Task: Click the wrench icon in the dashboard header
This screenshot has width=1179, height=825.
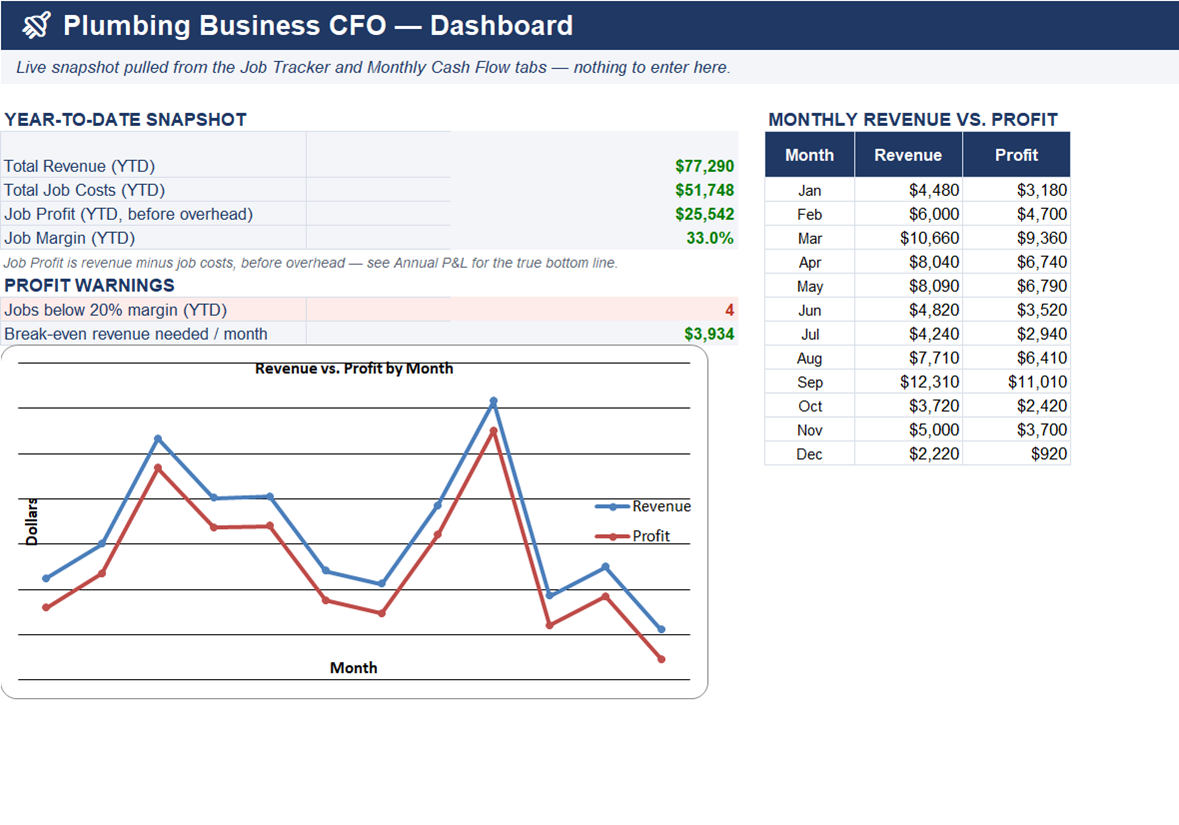Action: [36, 26]
